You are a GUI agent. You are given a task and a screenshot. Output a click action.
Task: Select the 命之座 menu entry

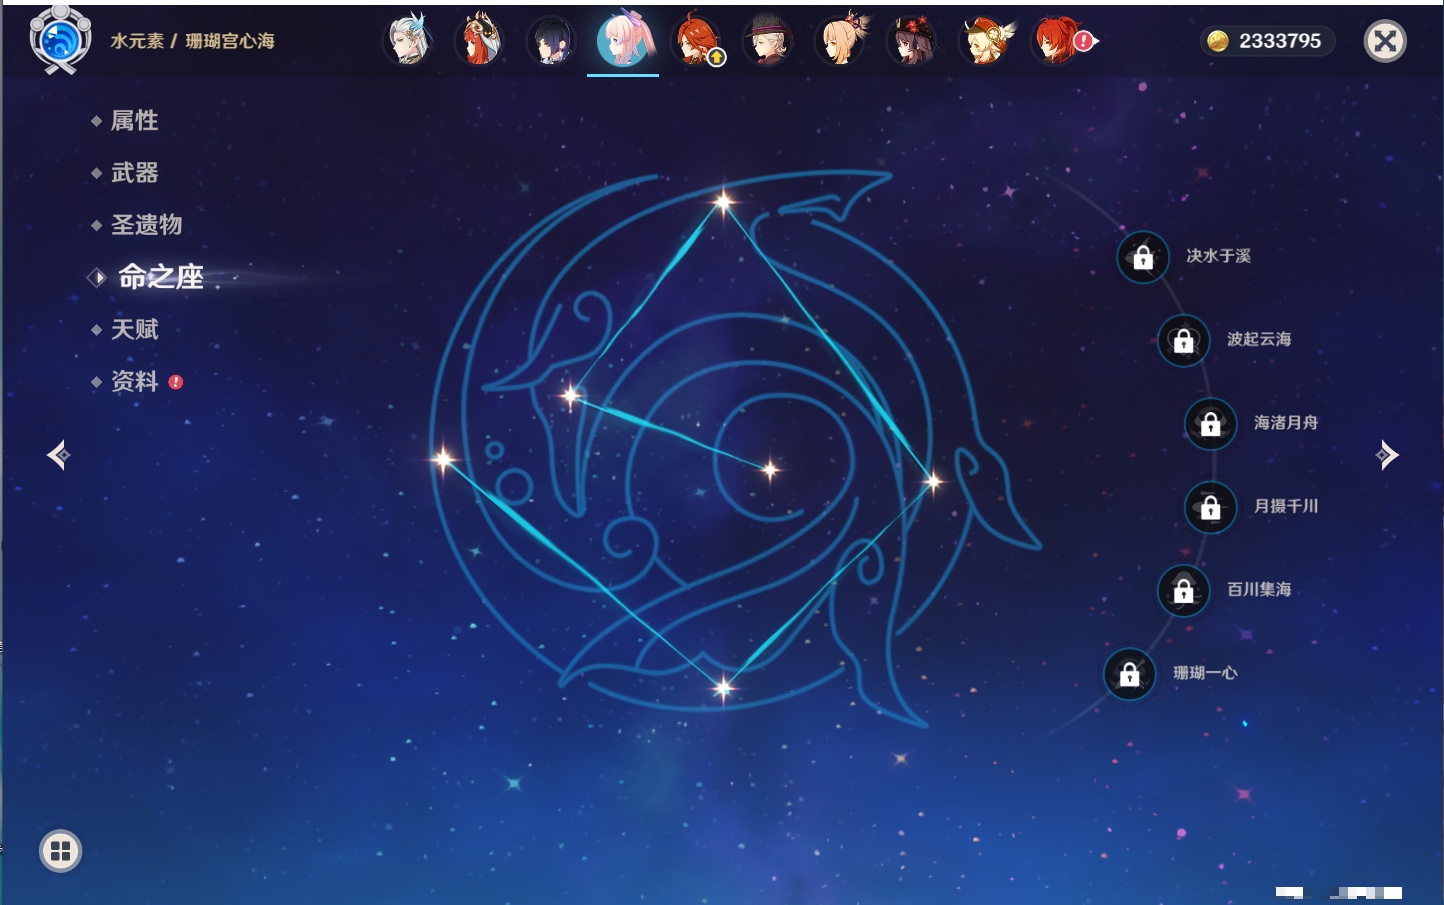pos(160,277)
